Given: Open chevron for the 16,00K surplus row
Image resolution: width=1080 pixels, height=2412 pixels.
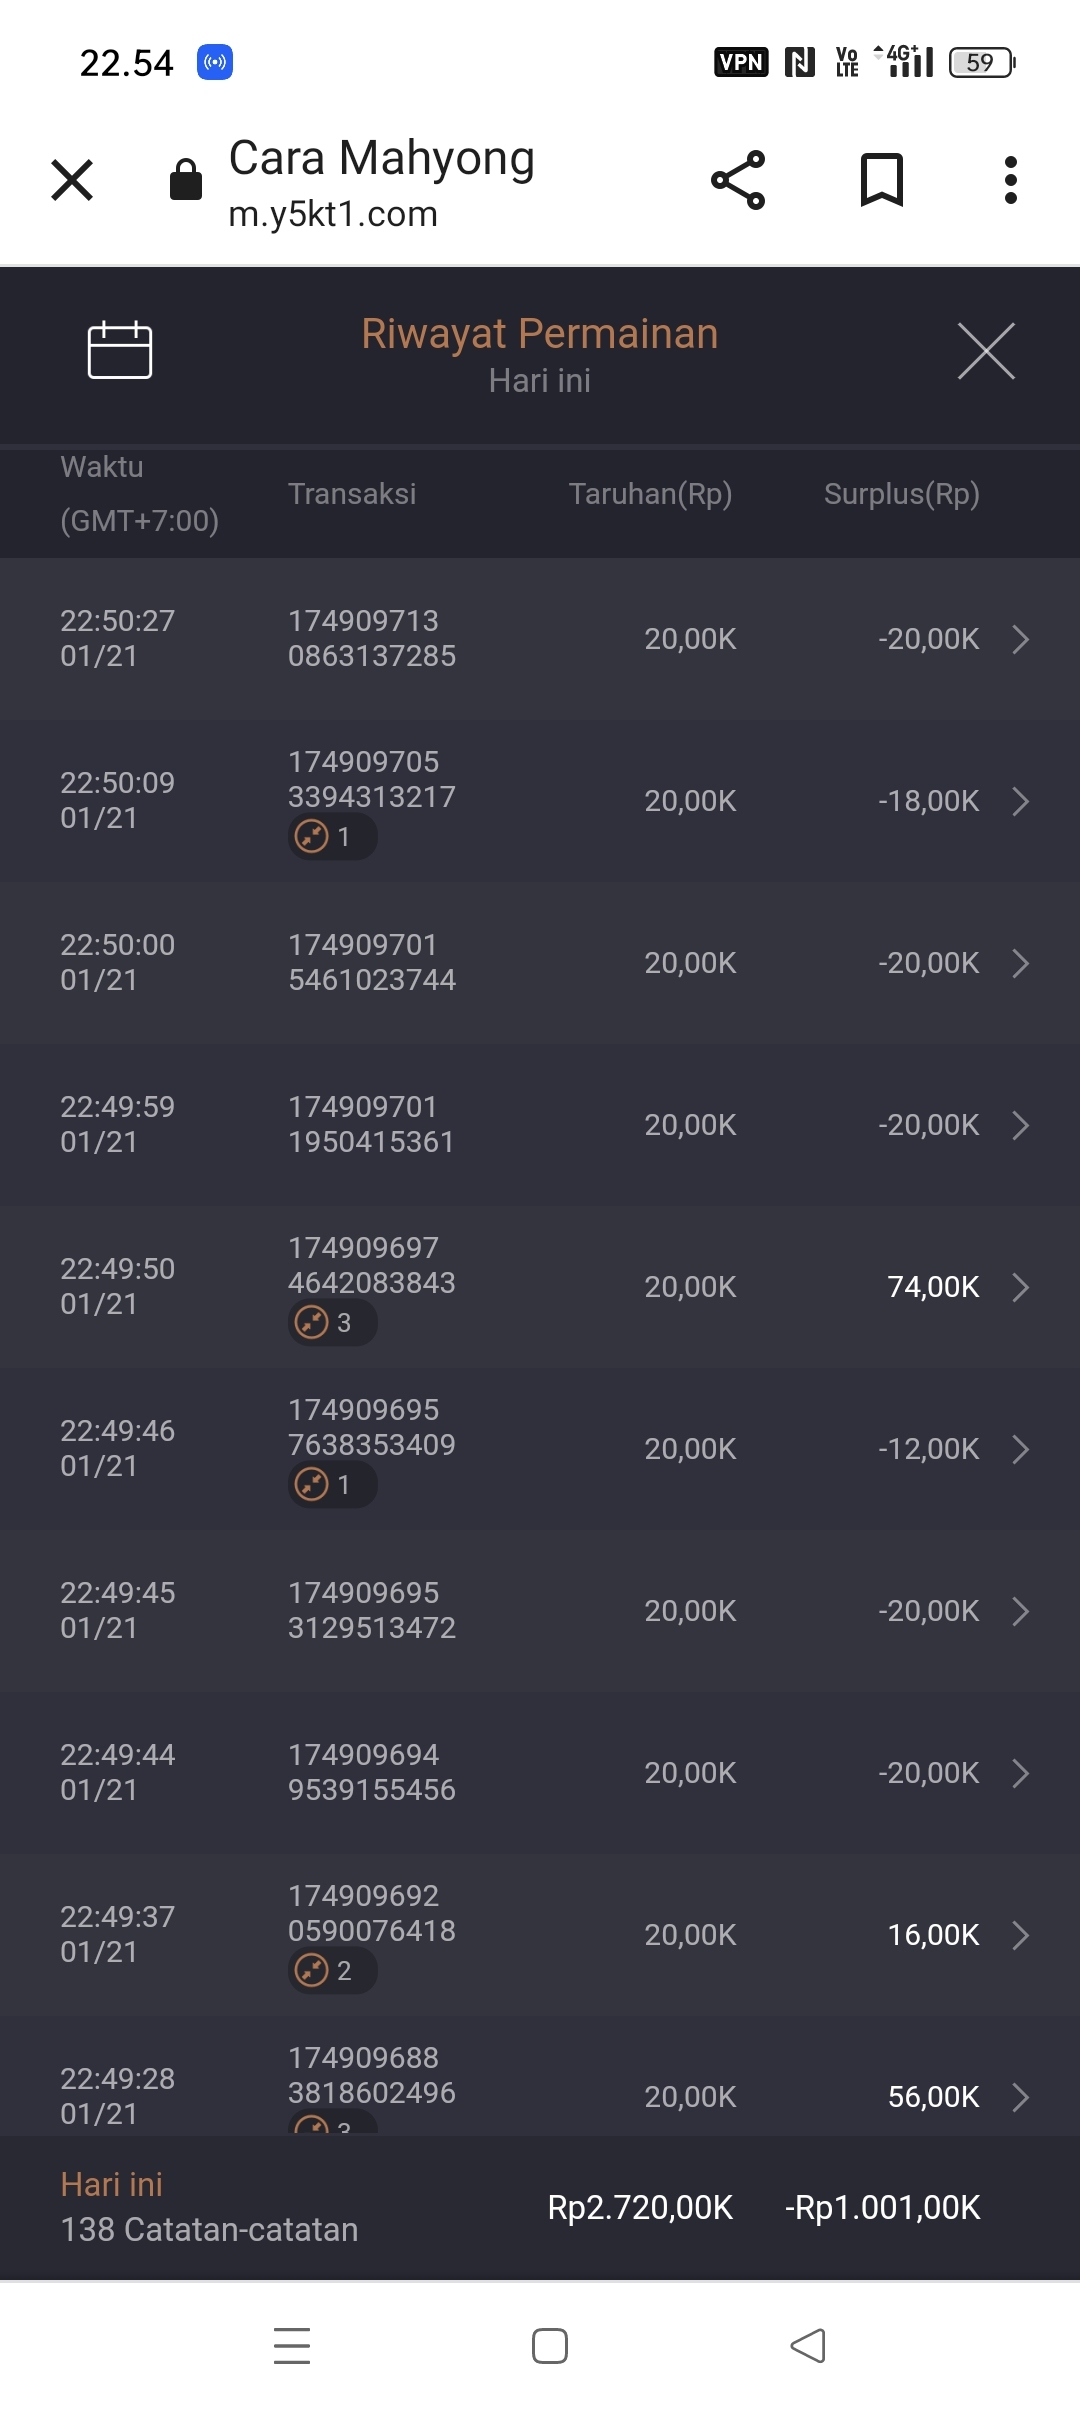Looking at the screenshot, I should click(1020, 1935).
